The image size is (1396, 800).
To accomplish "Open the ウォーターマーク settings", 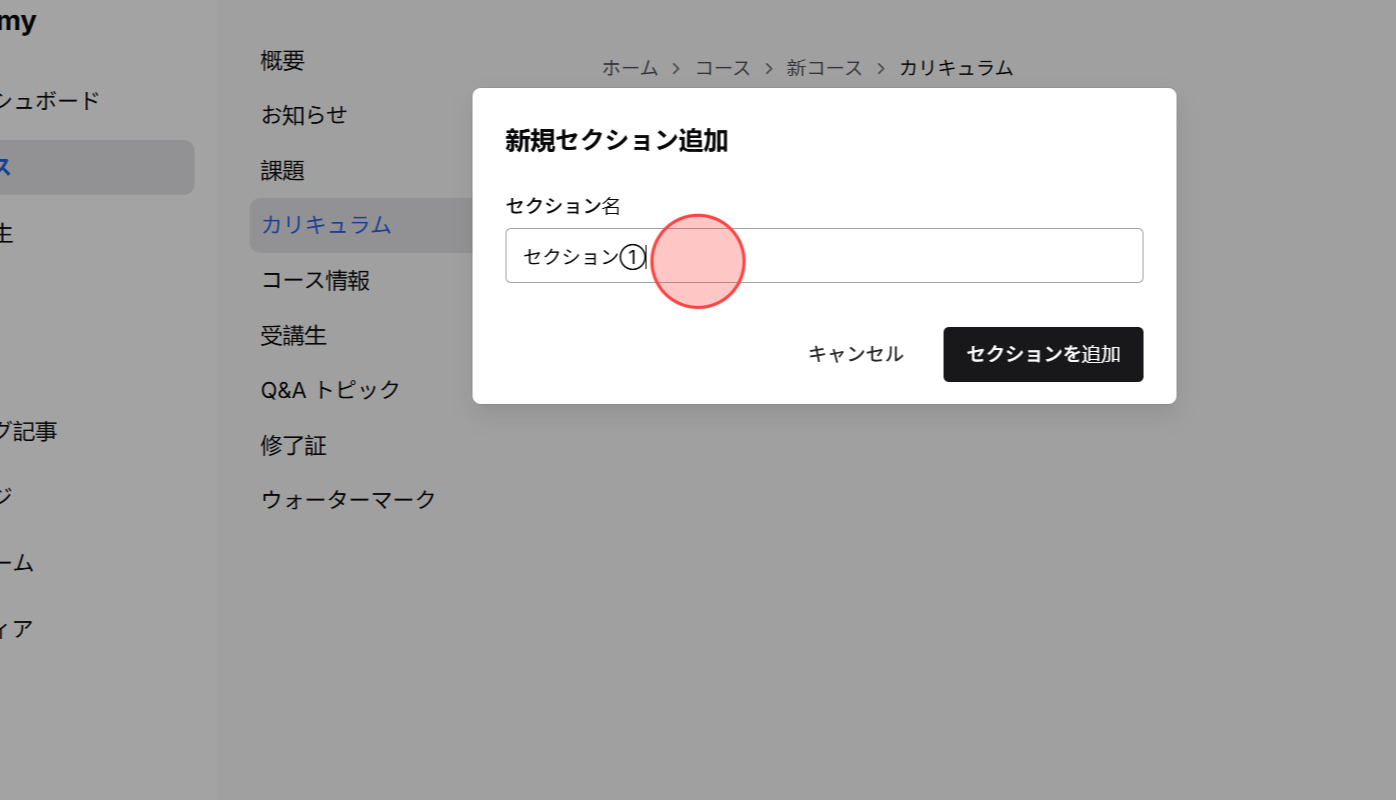I will coord(348,498).
